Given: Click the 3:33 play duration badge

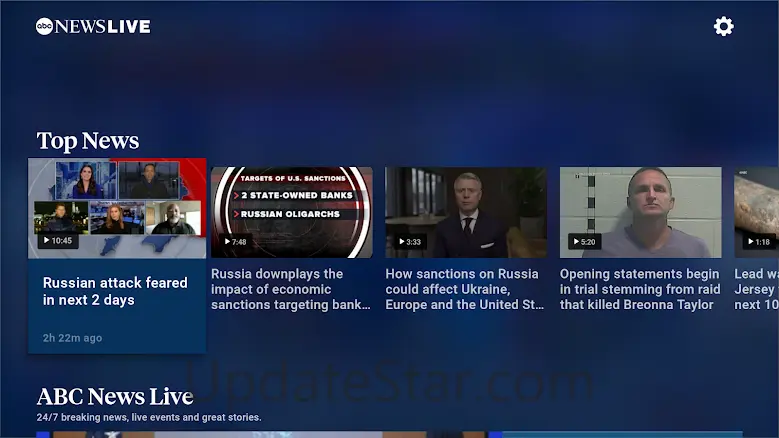Looking at the screenshot, I should [410, 242].
